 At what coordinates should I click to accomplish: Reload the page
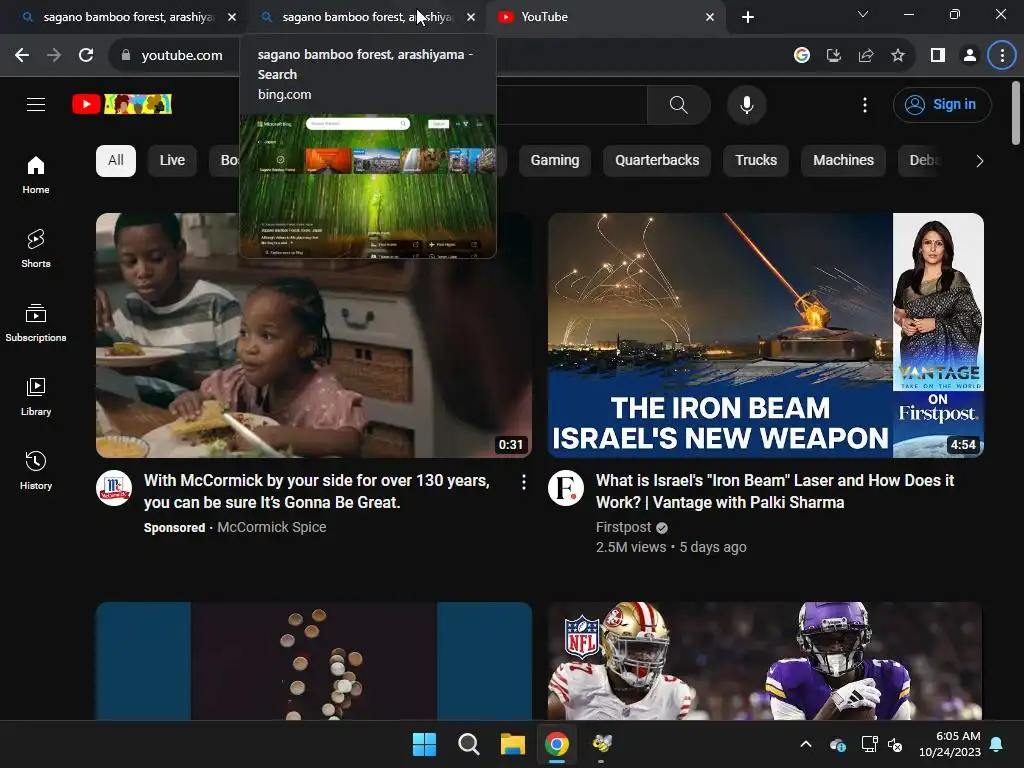click(x=86, y=56)
